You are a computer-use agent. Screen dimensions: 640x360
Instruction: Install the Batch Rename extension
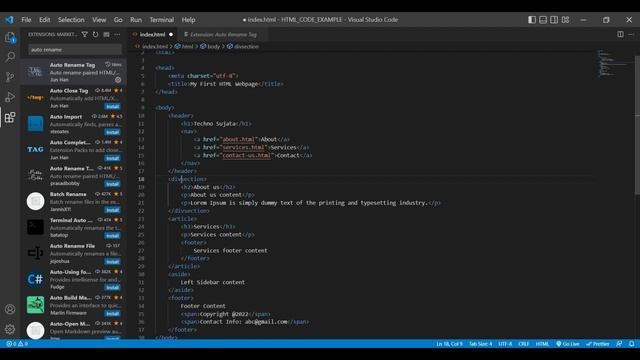coord(112,210)
